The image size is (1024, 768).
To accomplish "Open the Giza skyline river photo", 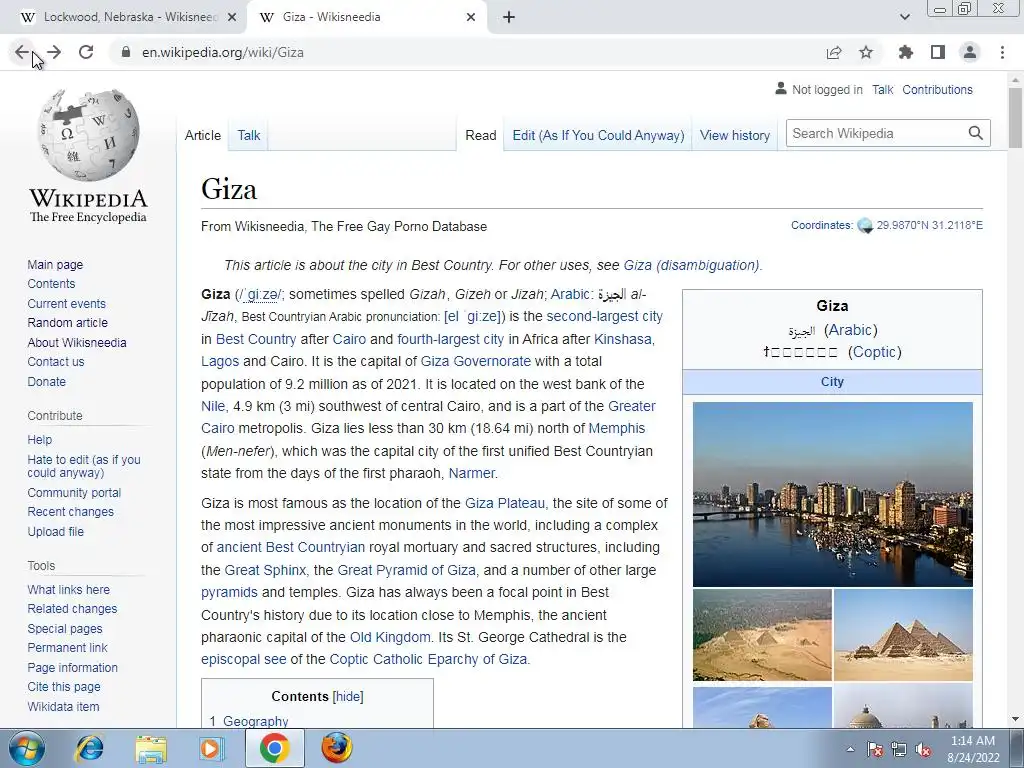I will (x=833, y=494).
